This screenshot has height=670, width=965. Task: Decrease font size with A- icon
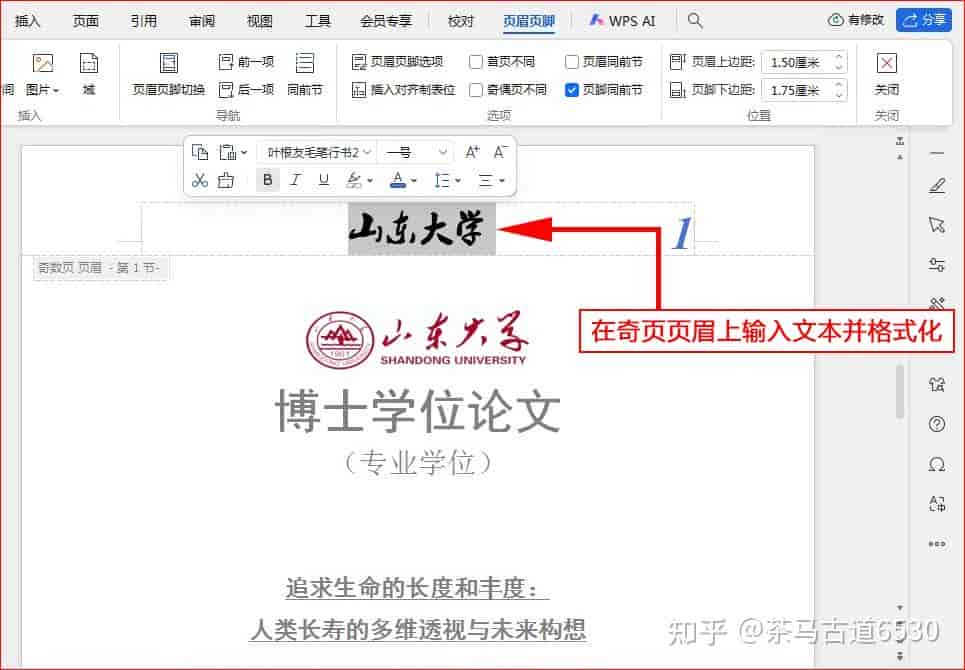(500, 152)
